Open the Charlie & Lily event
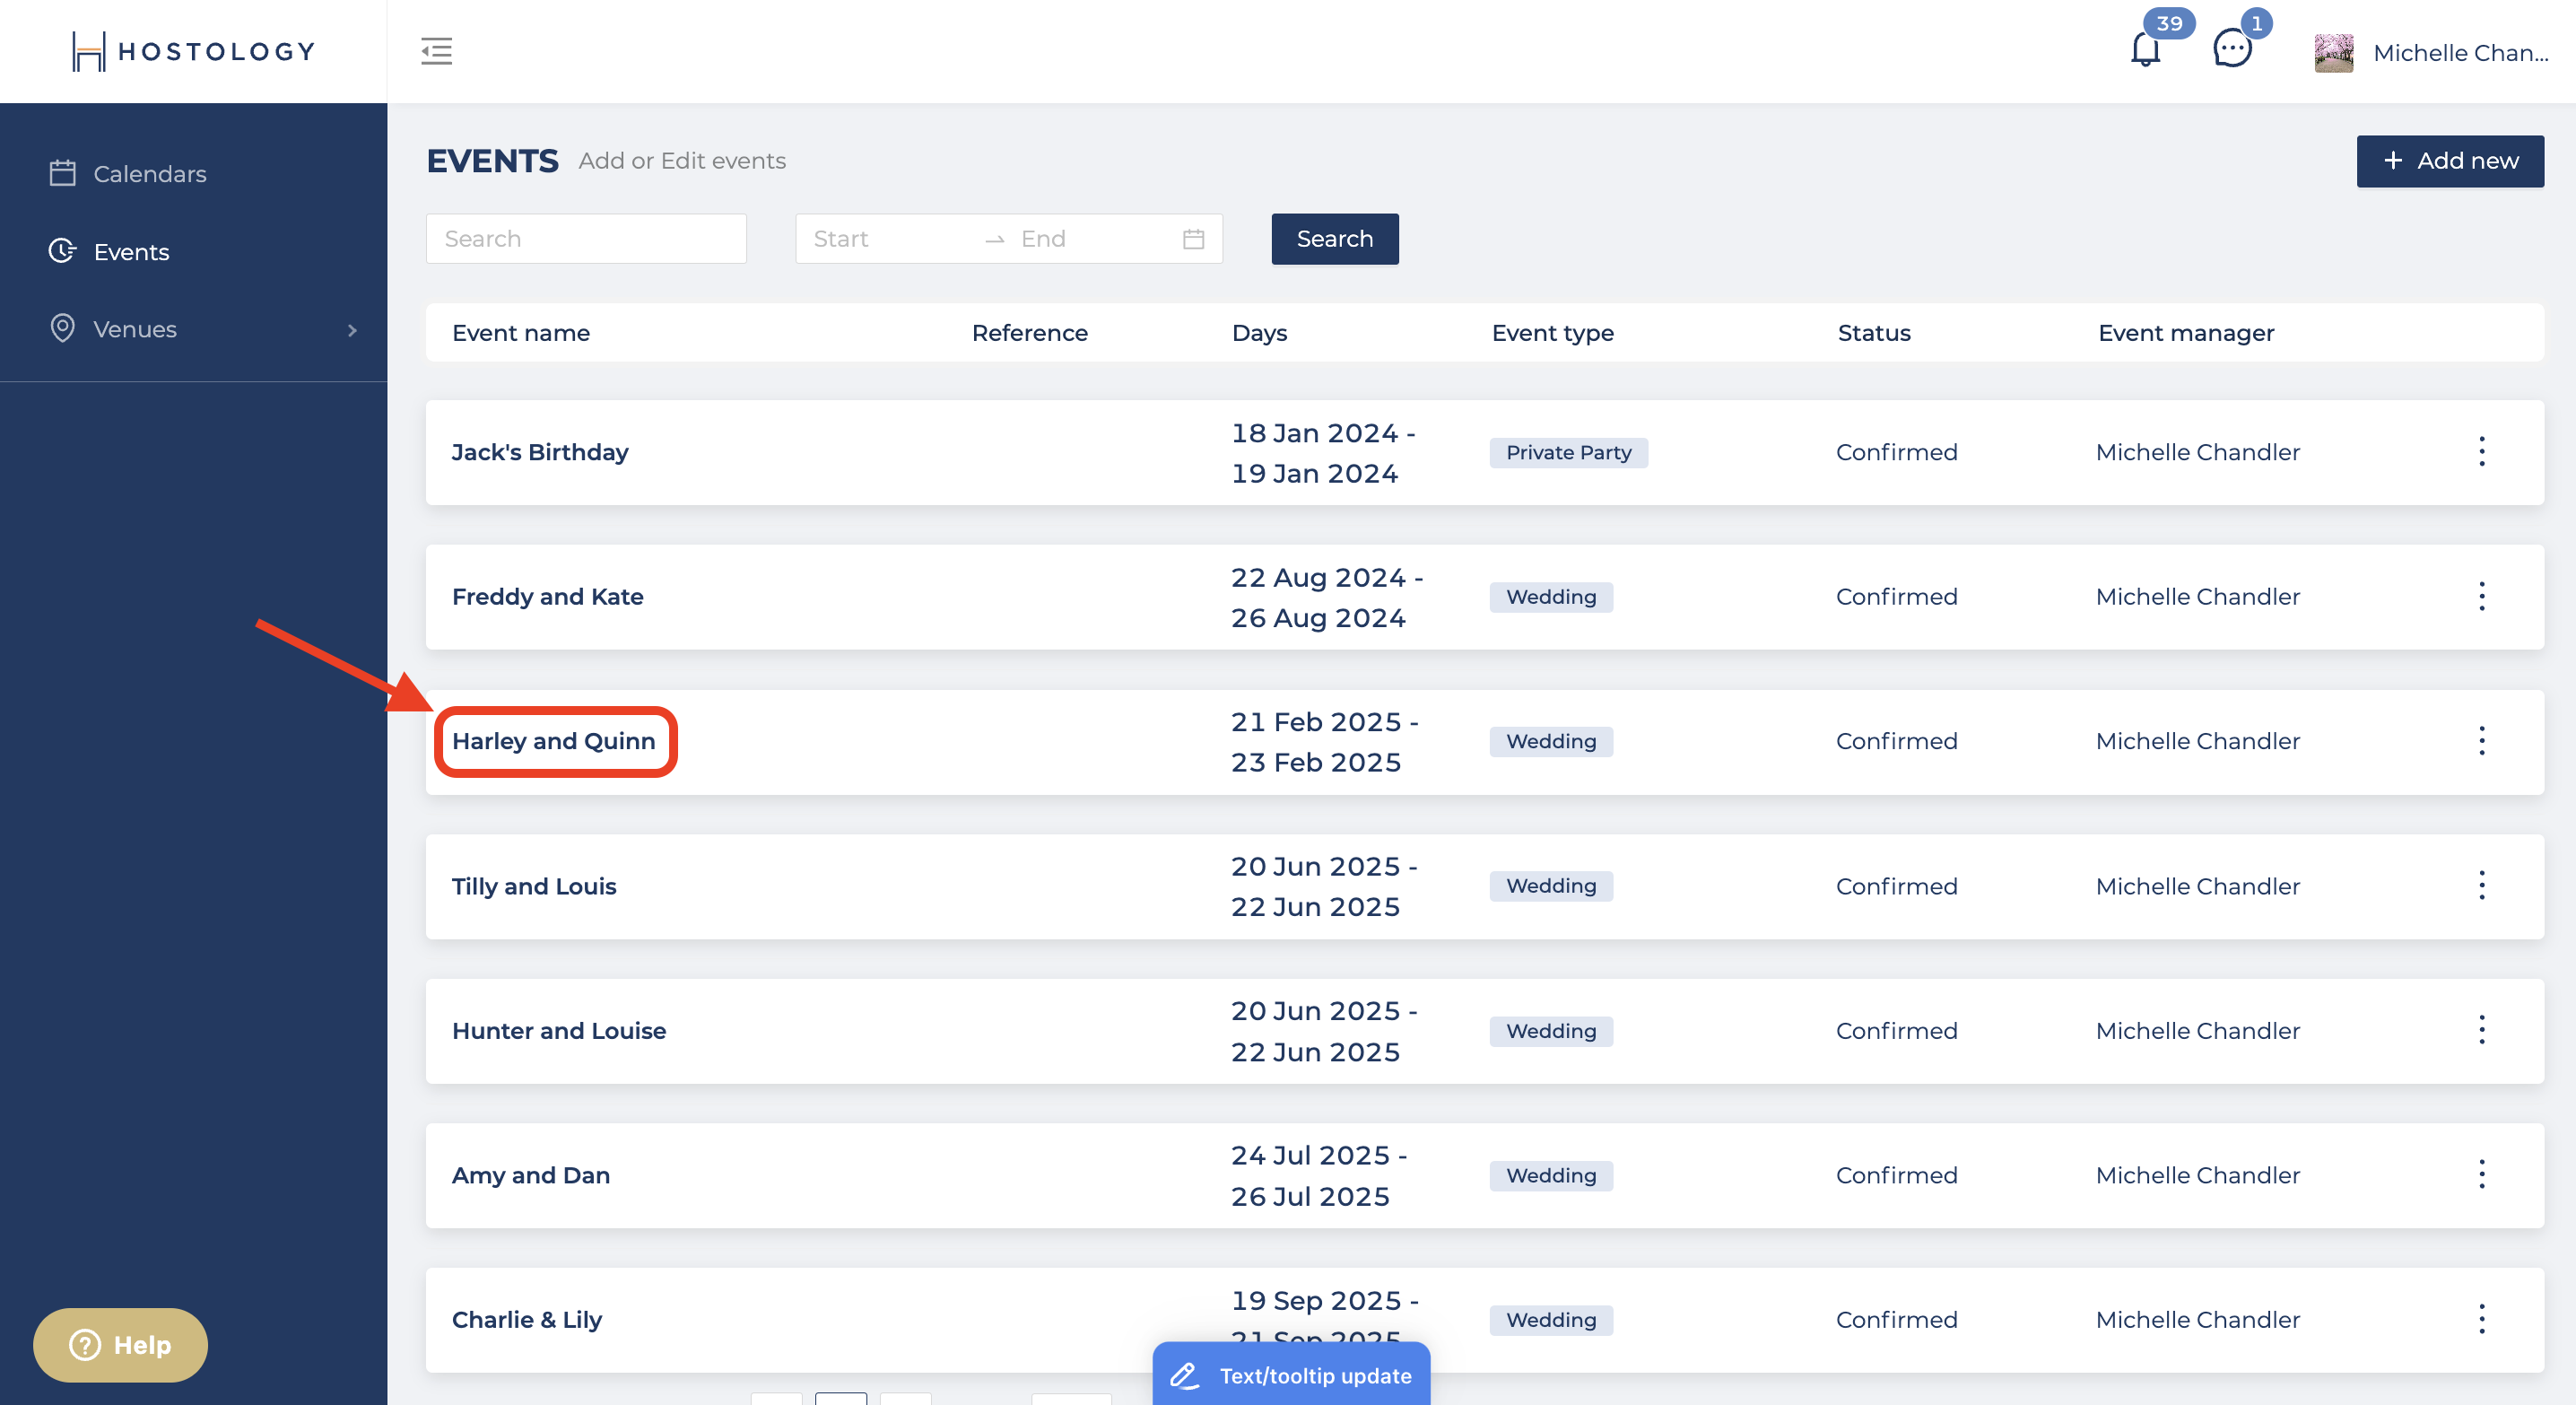2576x1405 pixels. pyautogui.click(x=526, y=1319)
